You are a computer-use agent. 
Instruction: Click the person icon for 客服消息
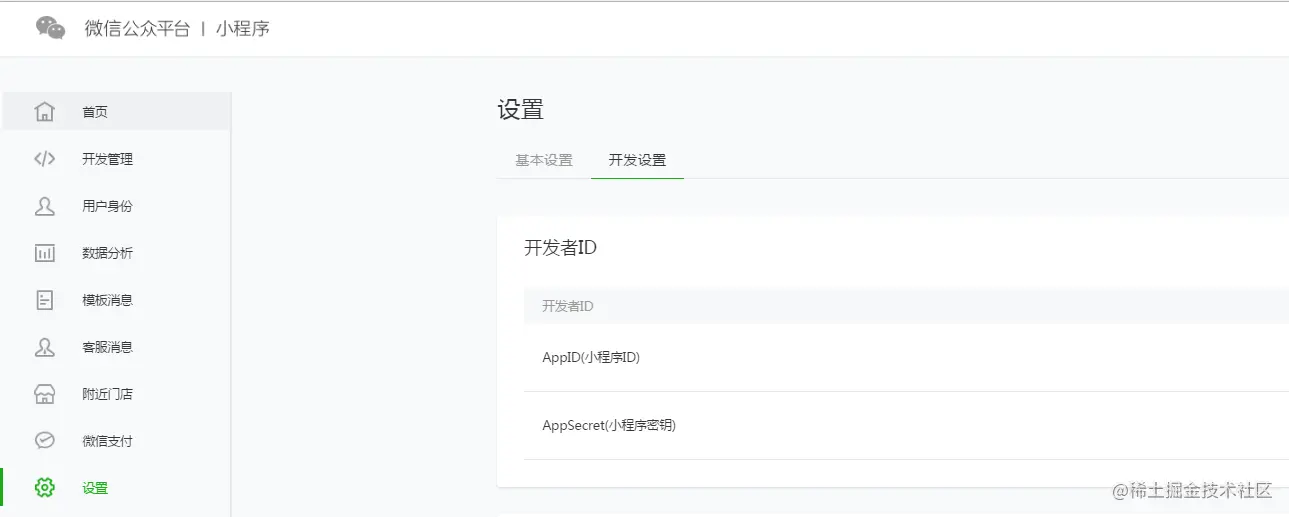[x=44, y=347]
